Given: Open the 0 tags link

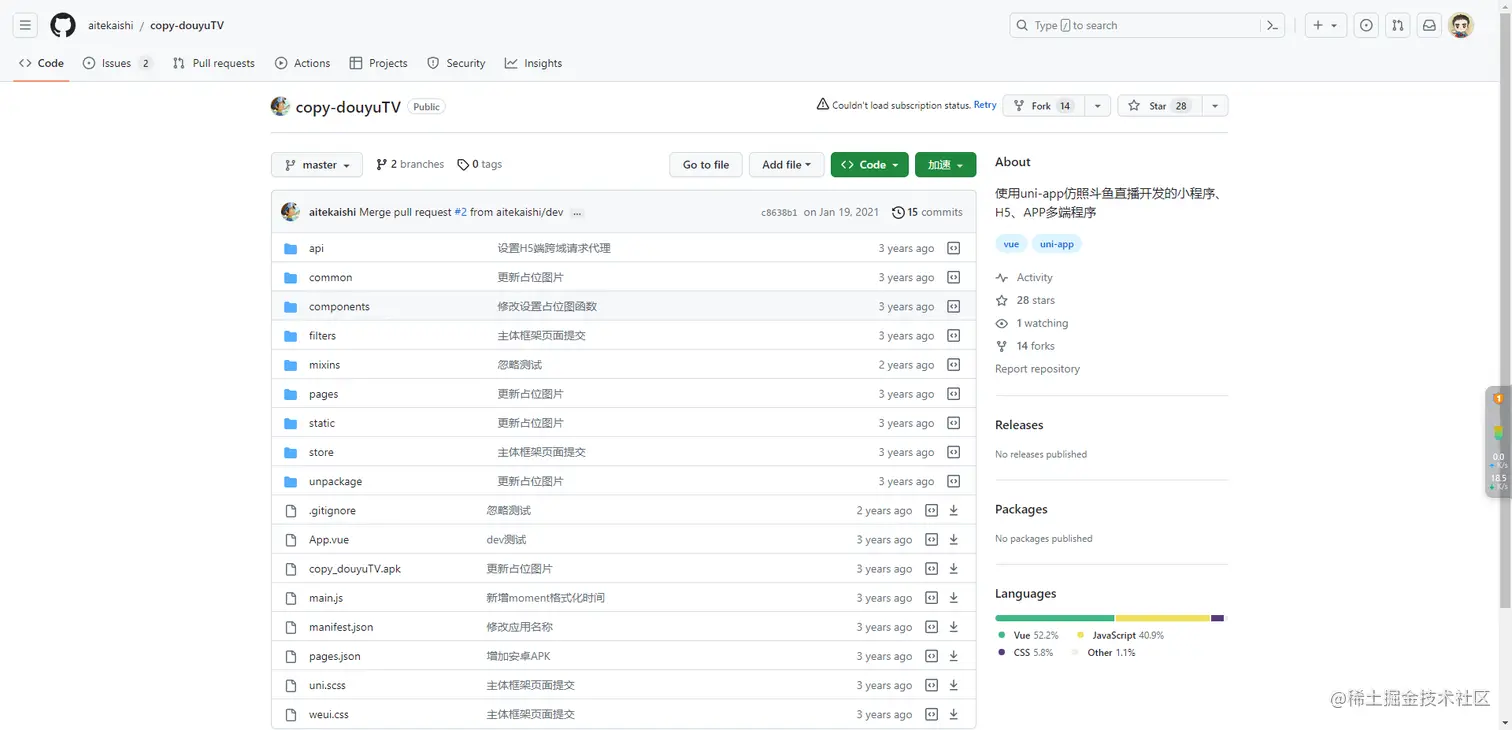Looking at the screenshot, I should 480,164.
